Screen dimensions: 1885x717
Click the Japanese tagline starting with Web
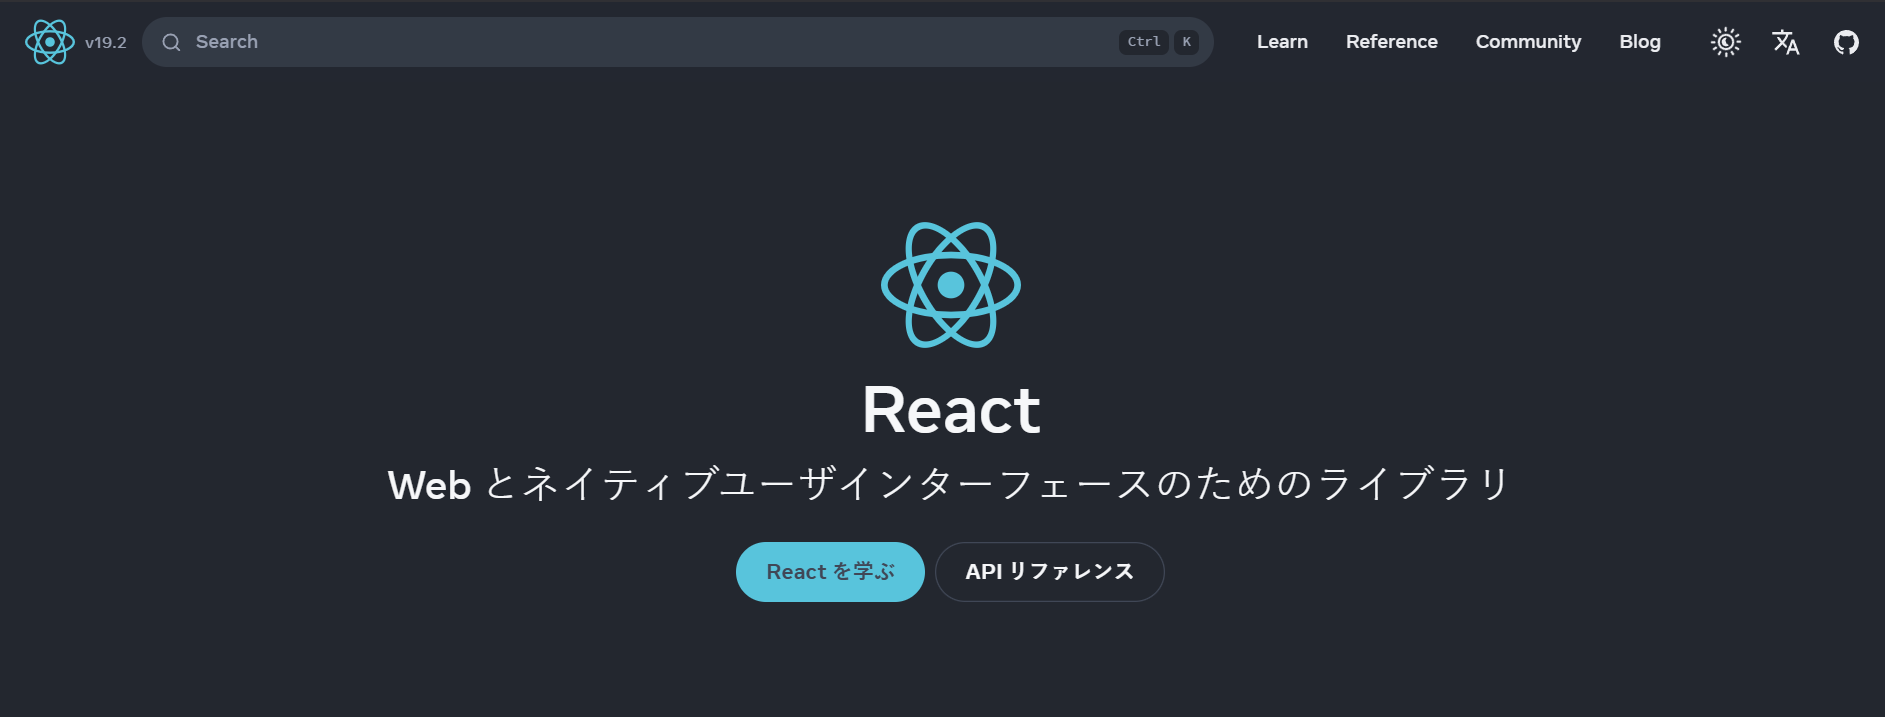click(x=949, y=485)
